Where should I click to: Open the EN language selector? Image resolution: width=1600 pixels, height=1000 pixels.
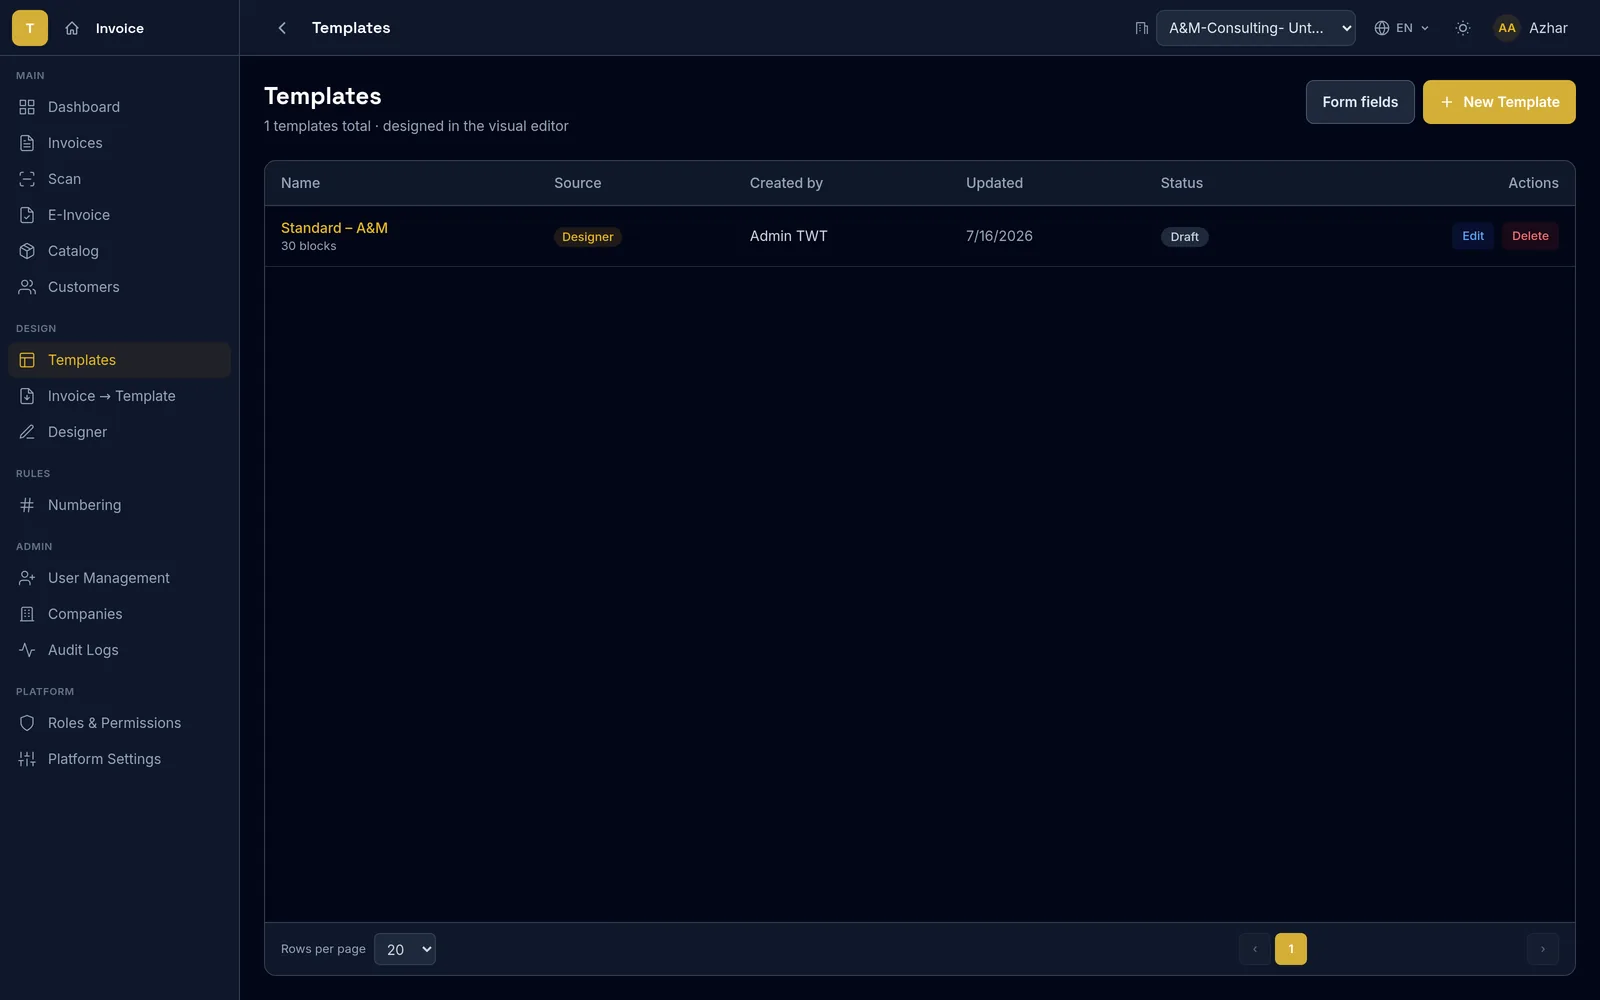coord(1402,28)
